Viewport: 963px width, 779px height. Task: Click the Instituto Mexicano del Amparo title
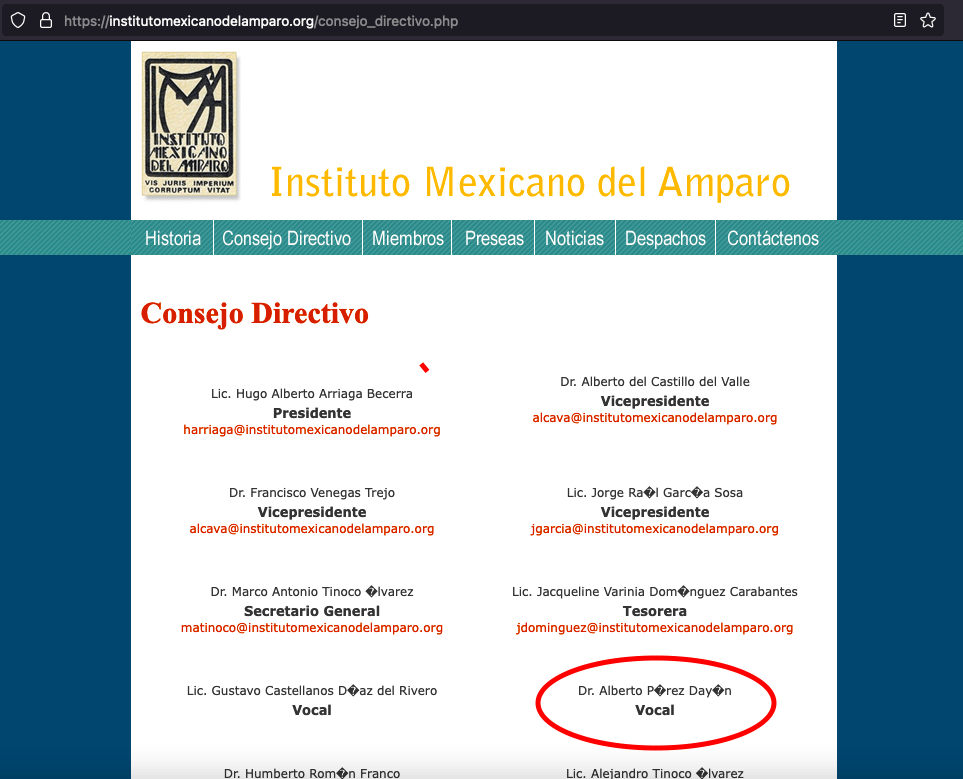coord(530,182)
